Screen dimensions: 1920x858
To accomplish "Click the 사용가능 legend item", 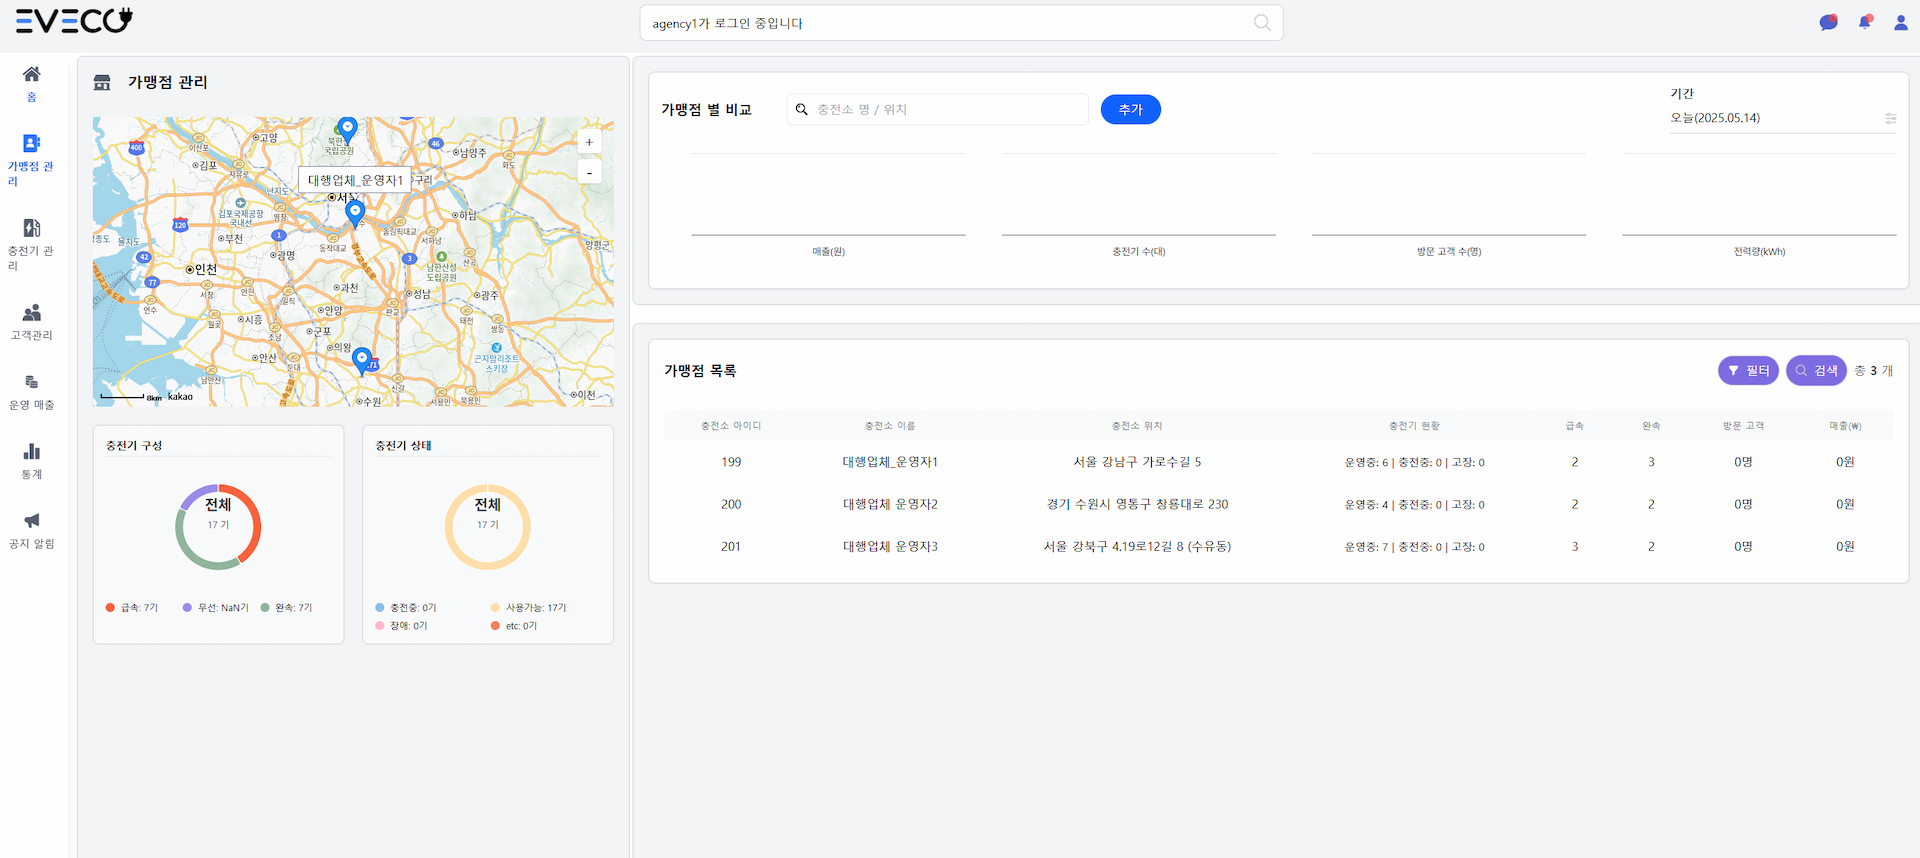I will [x=528, y=607].
